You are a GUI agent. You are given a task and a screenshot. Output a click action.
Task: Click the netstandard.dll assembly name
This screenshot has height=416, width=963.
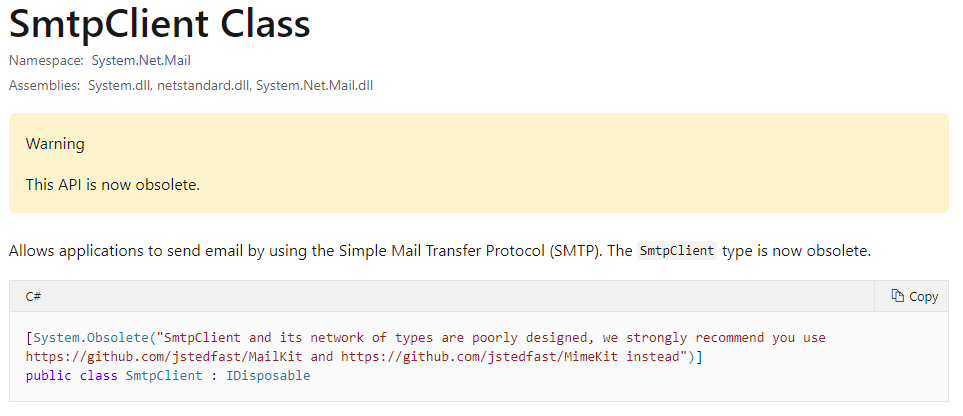point(205,85)
